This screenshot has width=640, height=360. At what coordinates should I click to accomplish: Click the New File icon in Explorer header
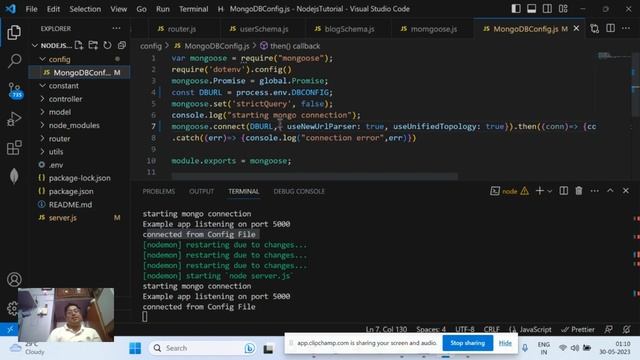79,45
